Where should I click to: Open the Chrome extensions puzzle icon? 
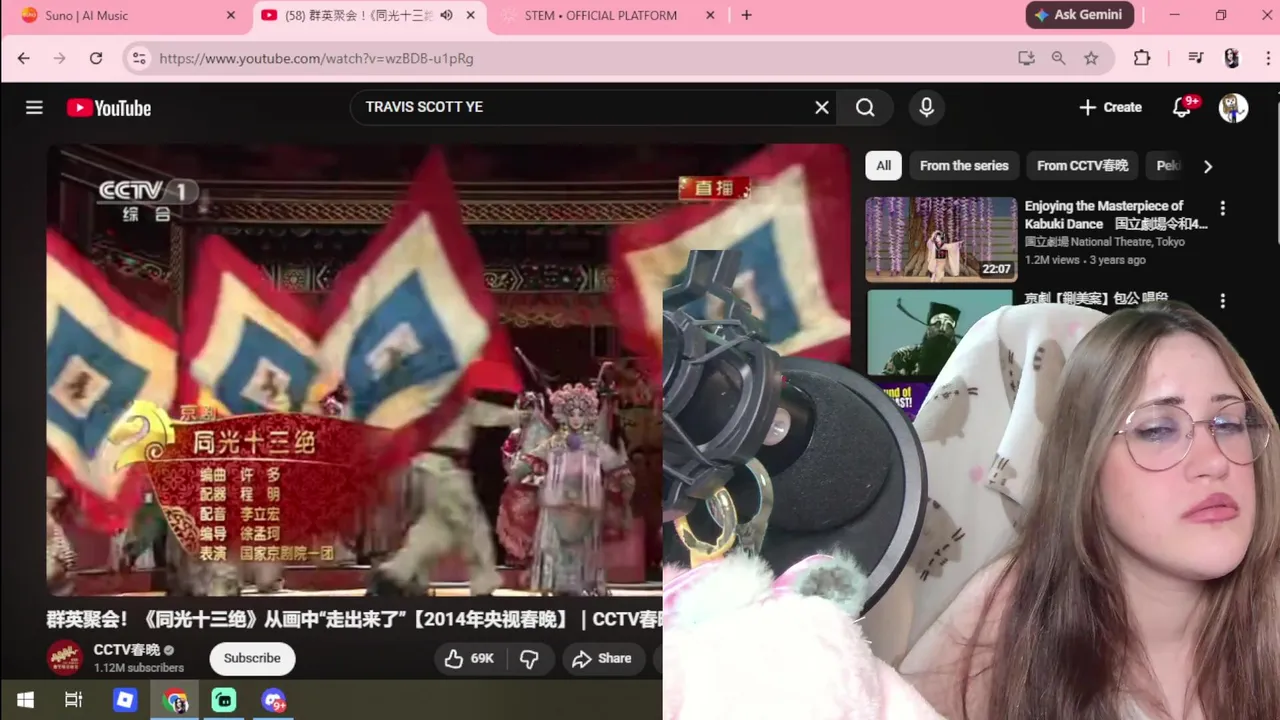[x=1142, y=58]
